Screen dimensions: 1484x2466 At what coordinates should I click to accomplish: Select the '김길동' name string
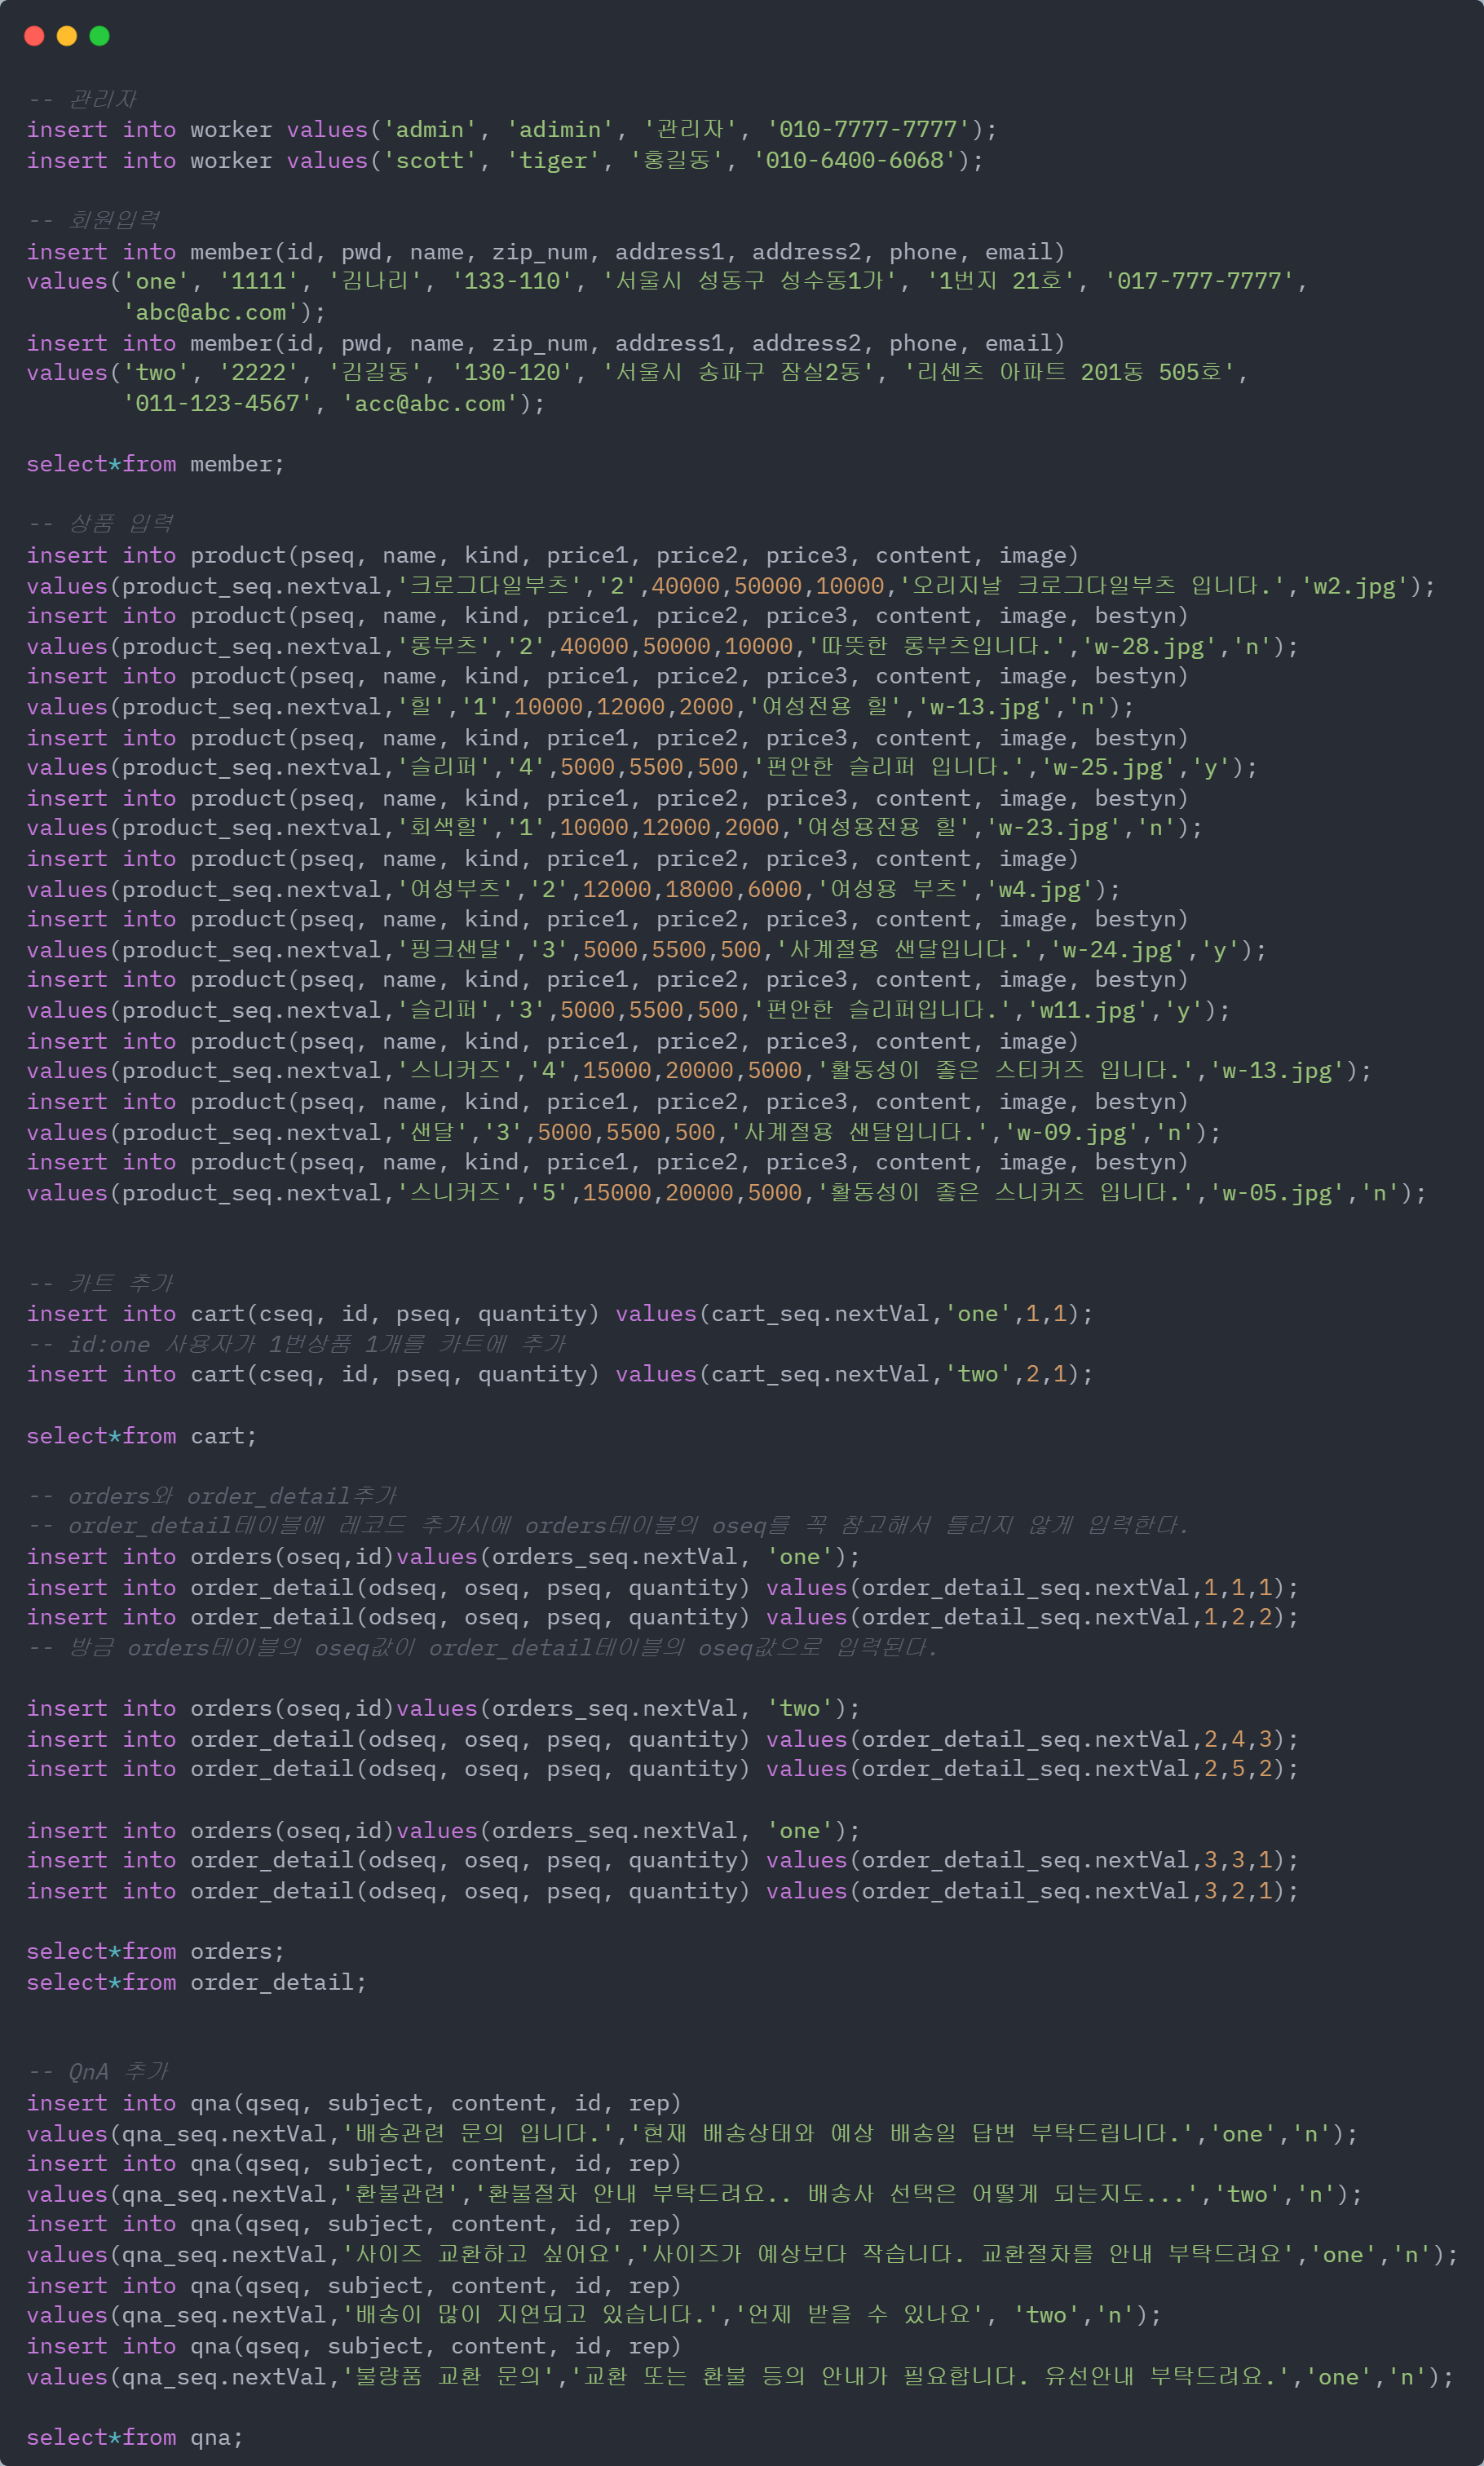pyautogui.click(x=375, y=372)
